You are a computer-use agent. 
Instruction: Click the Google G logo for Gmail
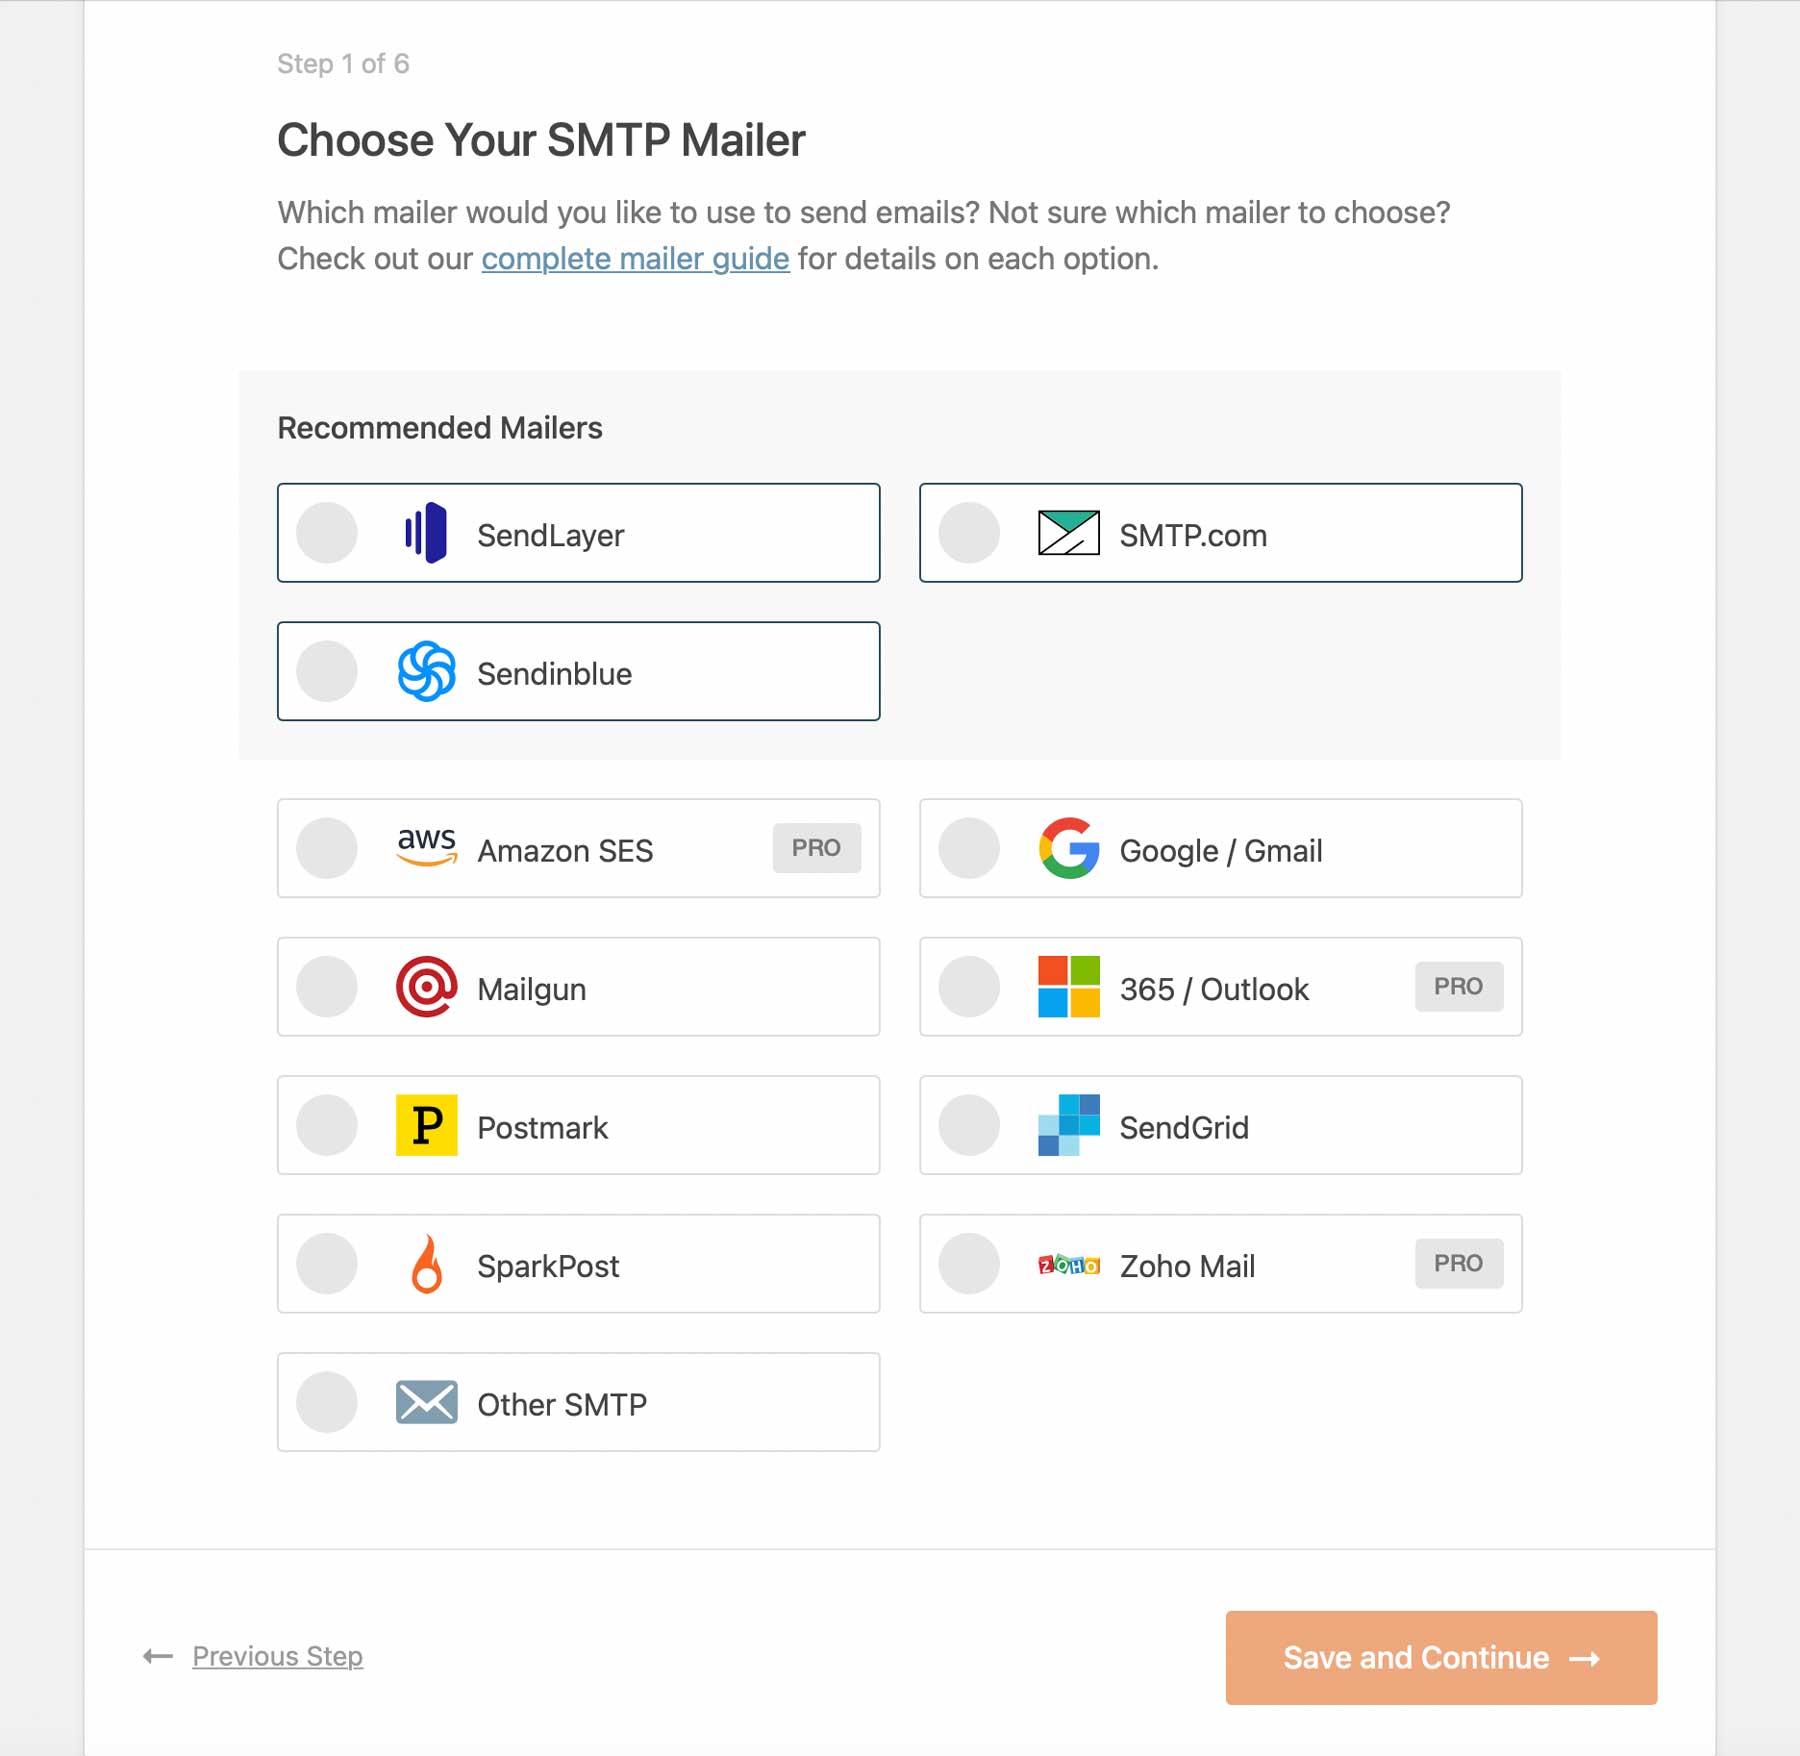[x=1068, y=849]
